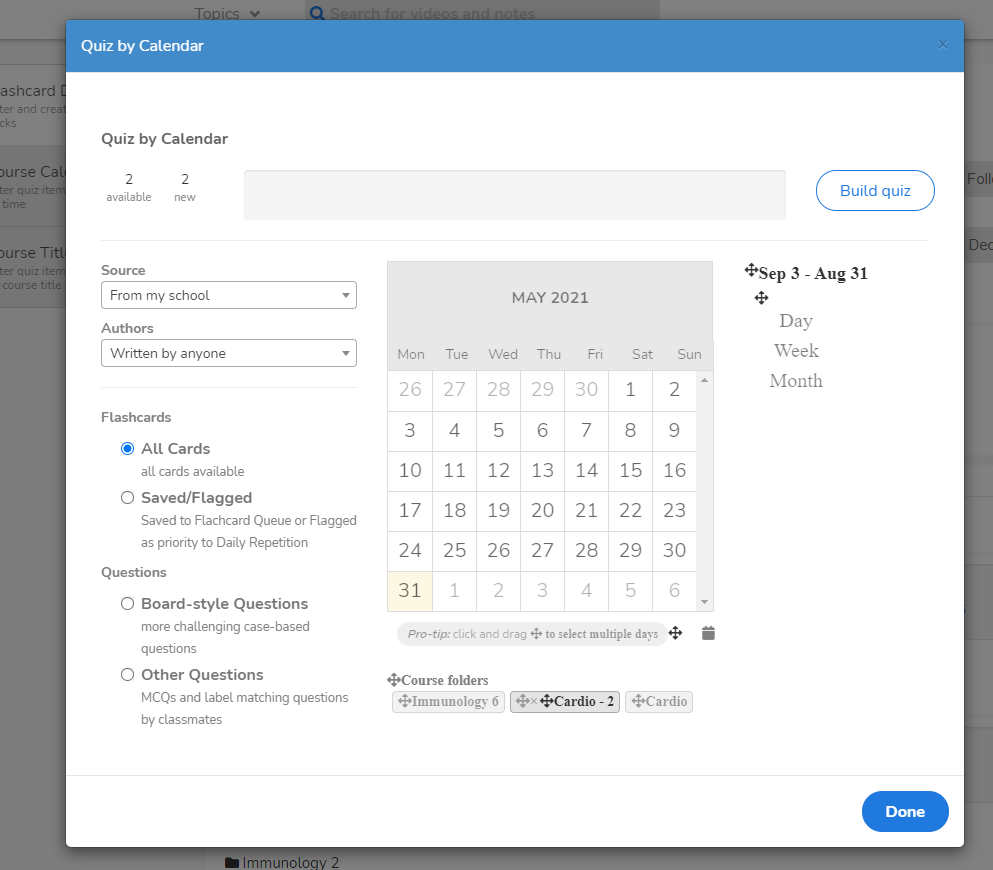Choose the Other Questions radio option

127,675
